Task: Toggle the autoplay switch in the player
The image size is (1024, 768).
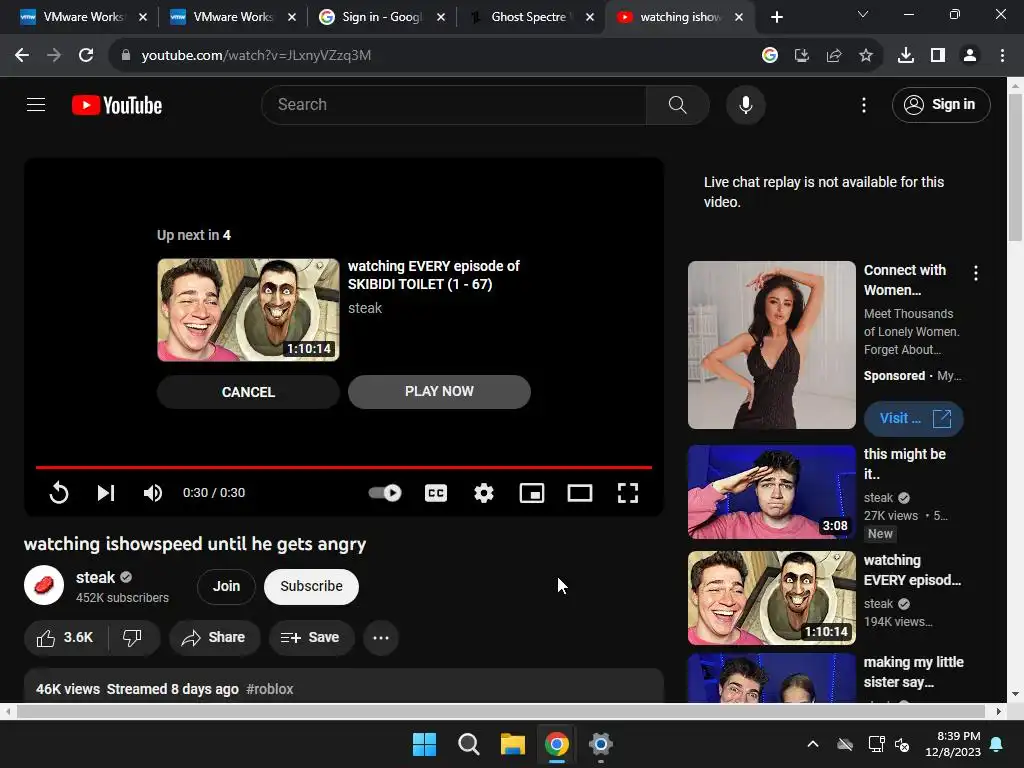Action: pos(385,492)
